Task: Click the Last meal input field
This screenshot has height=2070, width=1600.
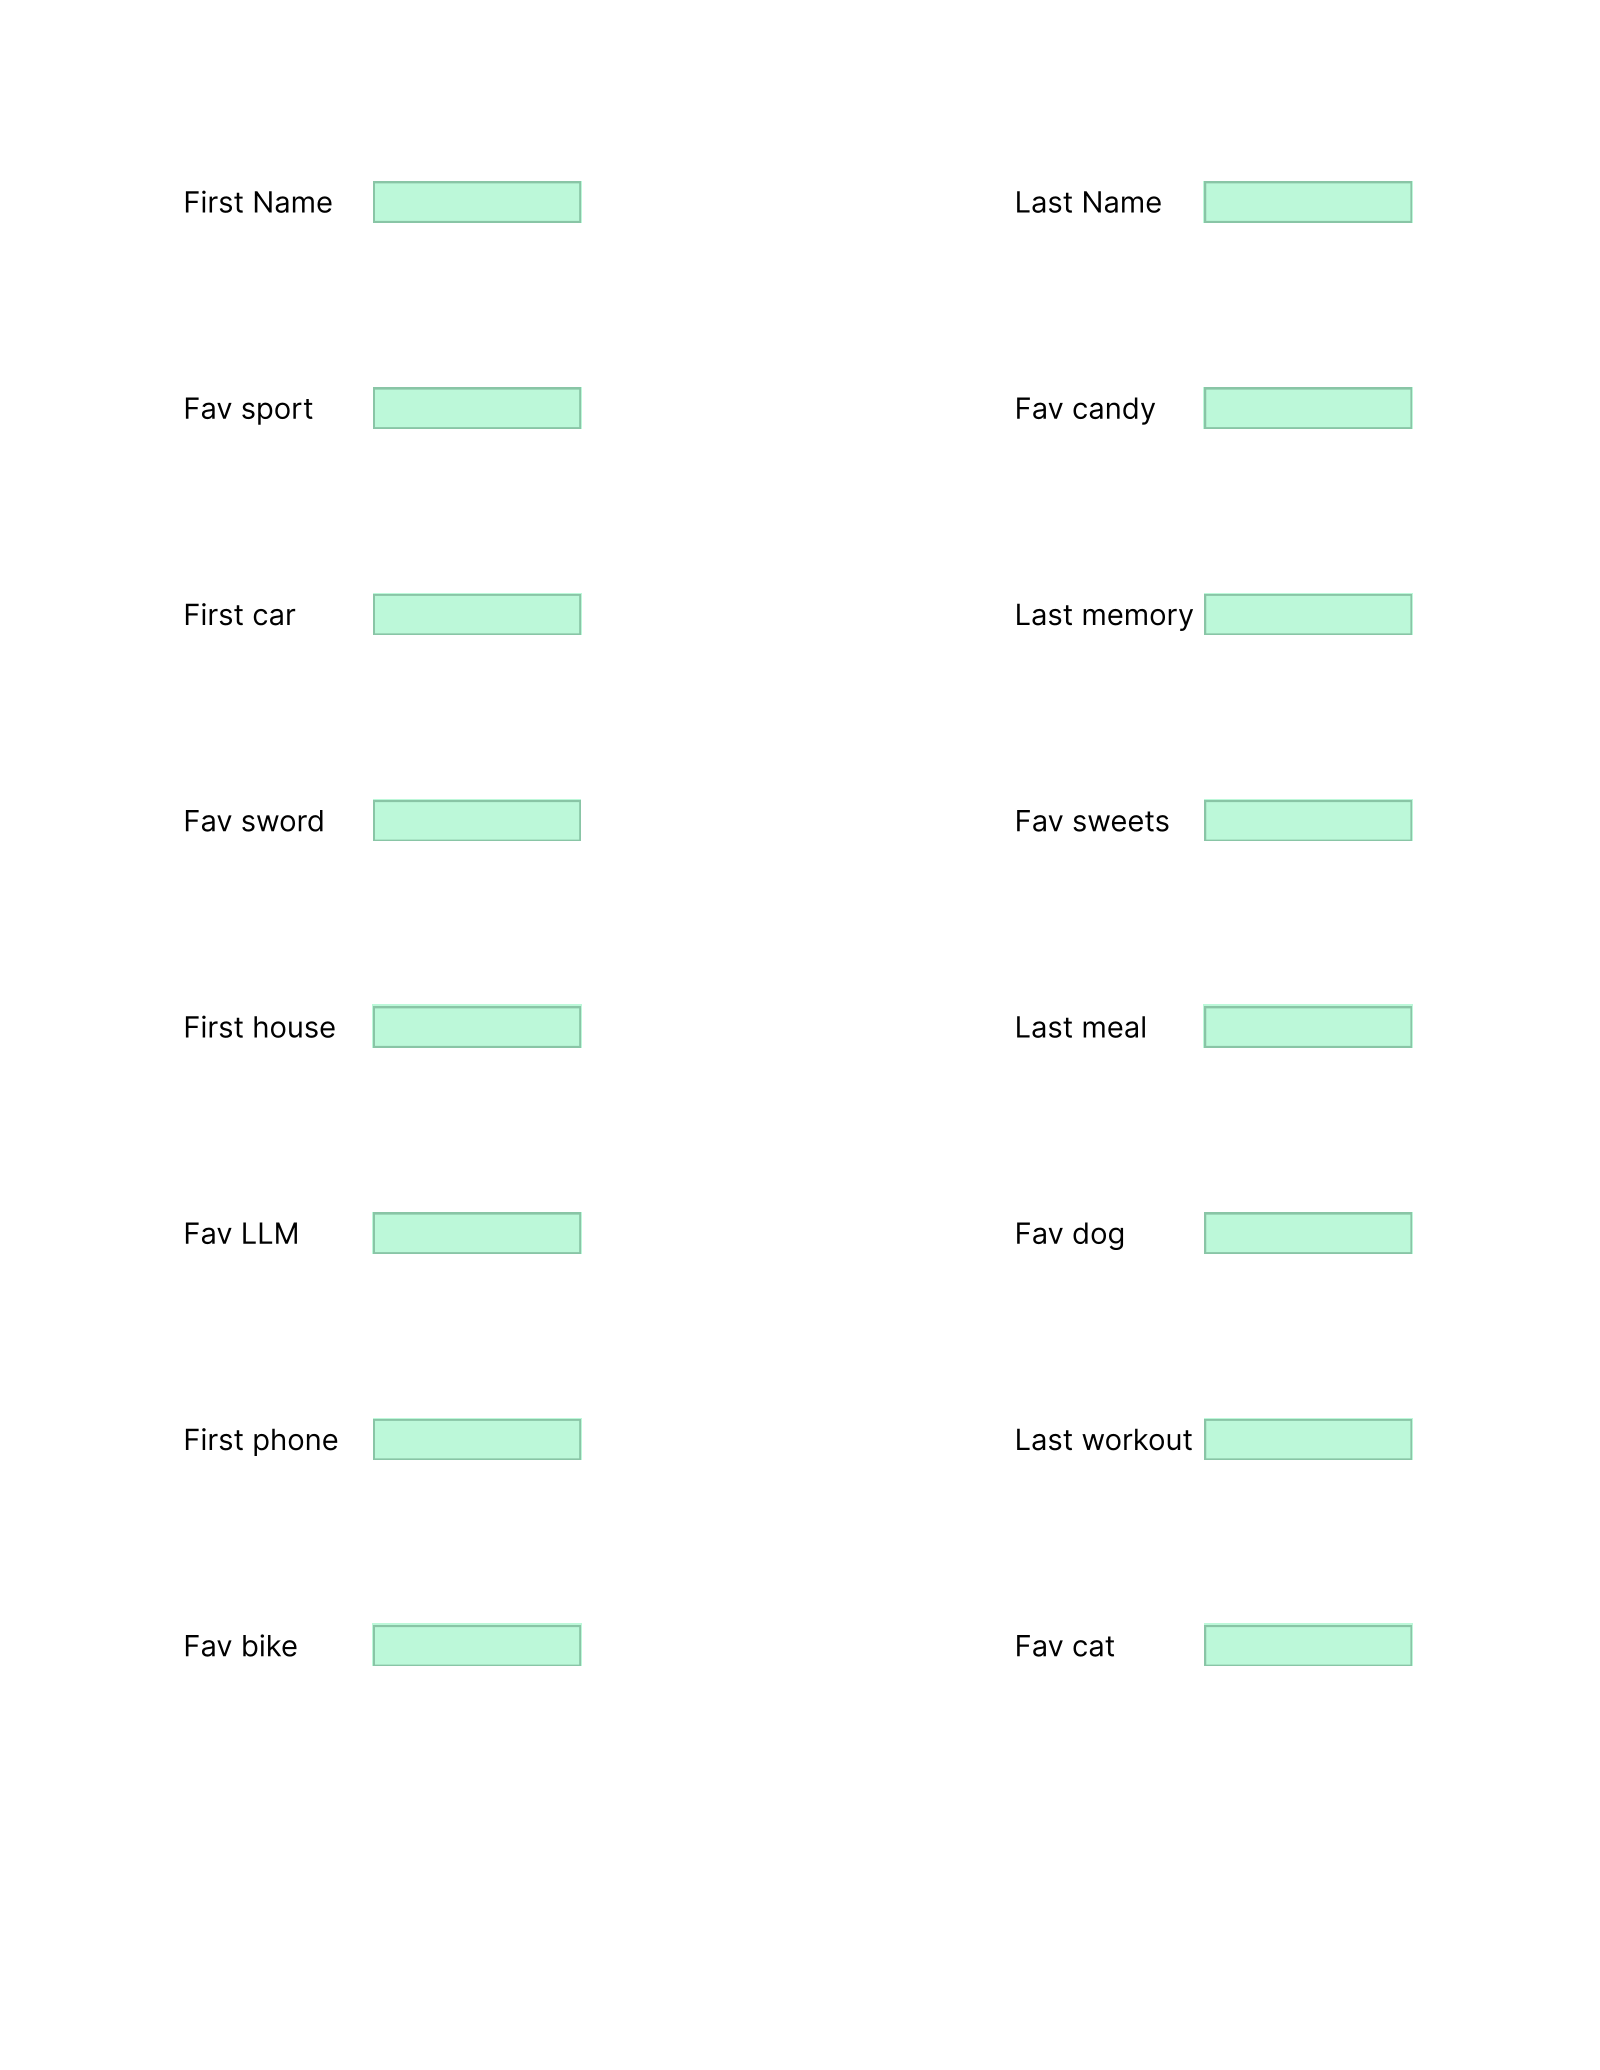Action: [1308, 1027]
